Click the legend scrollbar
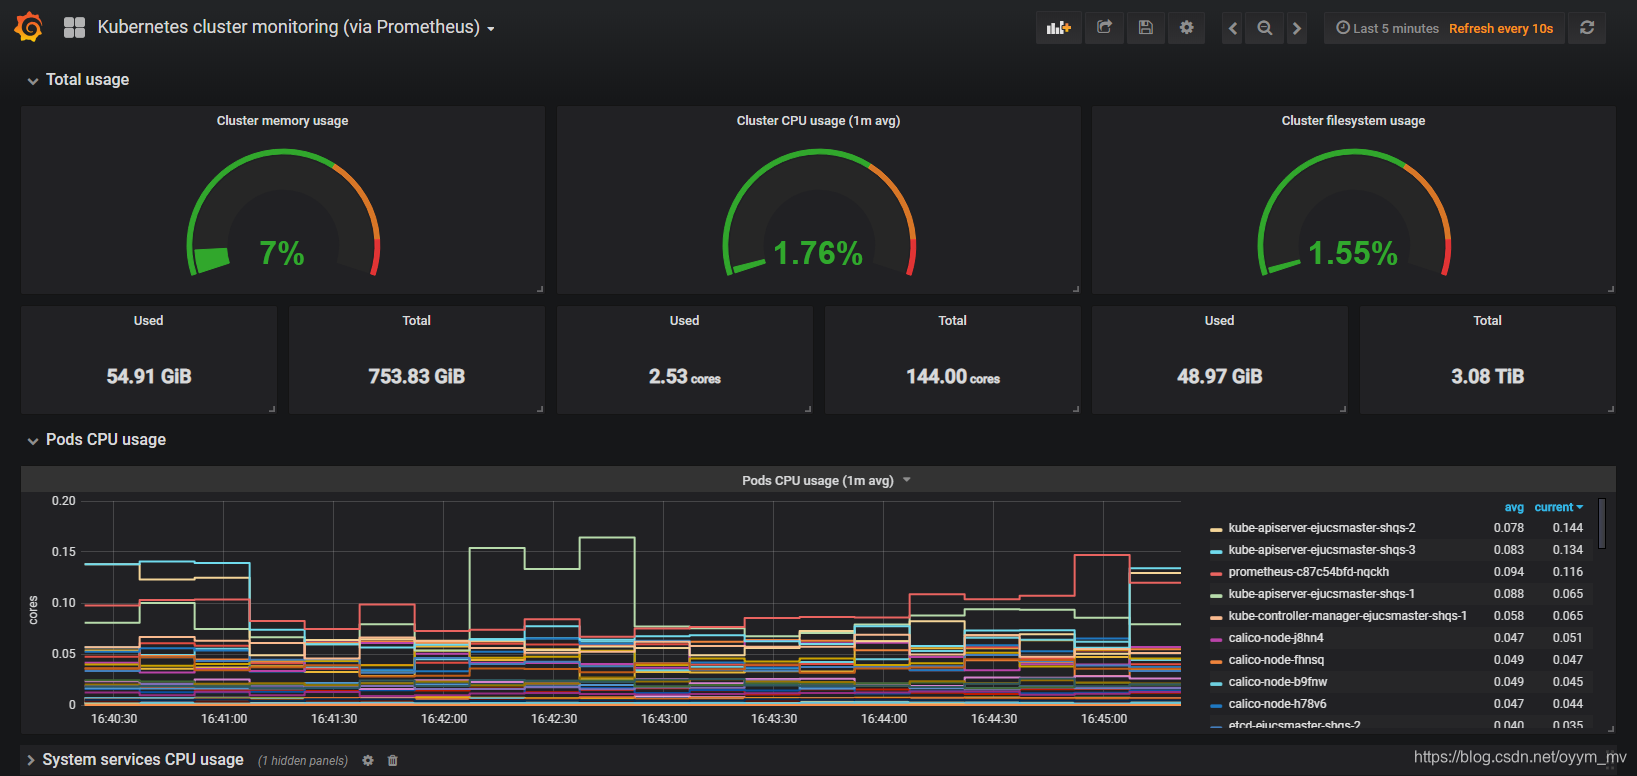 (x=1601, y=523)
